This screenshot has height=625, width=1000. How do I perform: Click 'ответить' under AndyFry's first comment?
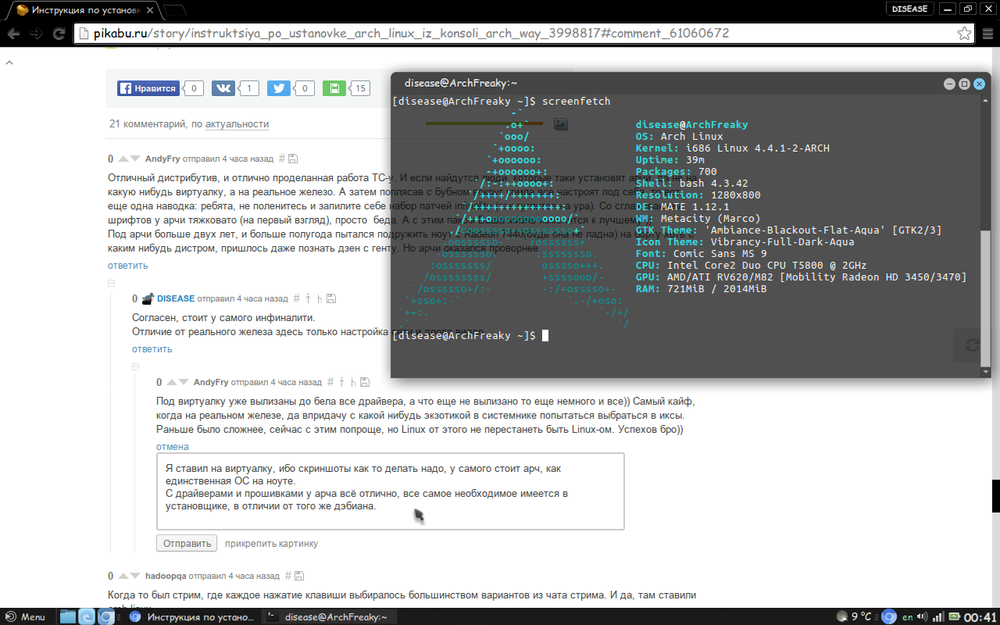128,266
